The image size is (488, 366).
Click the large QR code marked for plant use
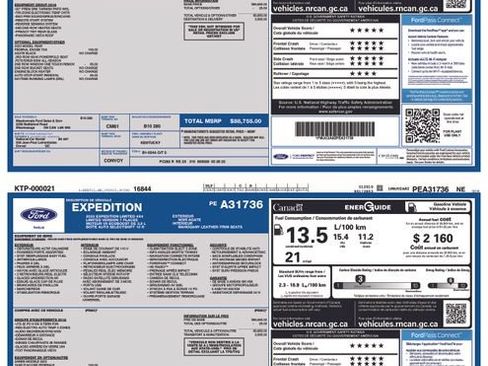coord(422,126)
